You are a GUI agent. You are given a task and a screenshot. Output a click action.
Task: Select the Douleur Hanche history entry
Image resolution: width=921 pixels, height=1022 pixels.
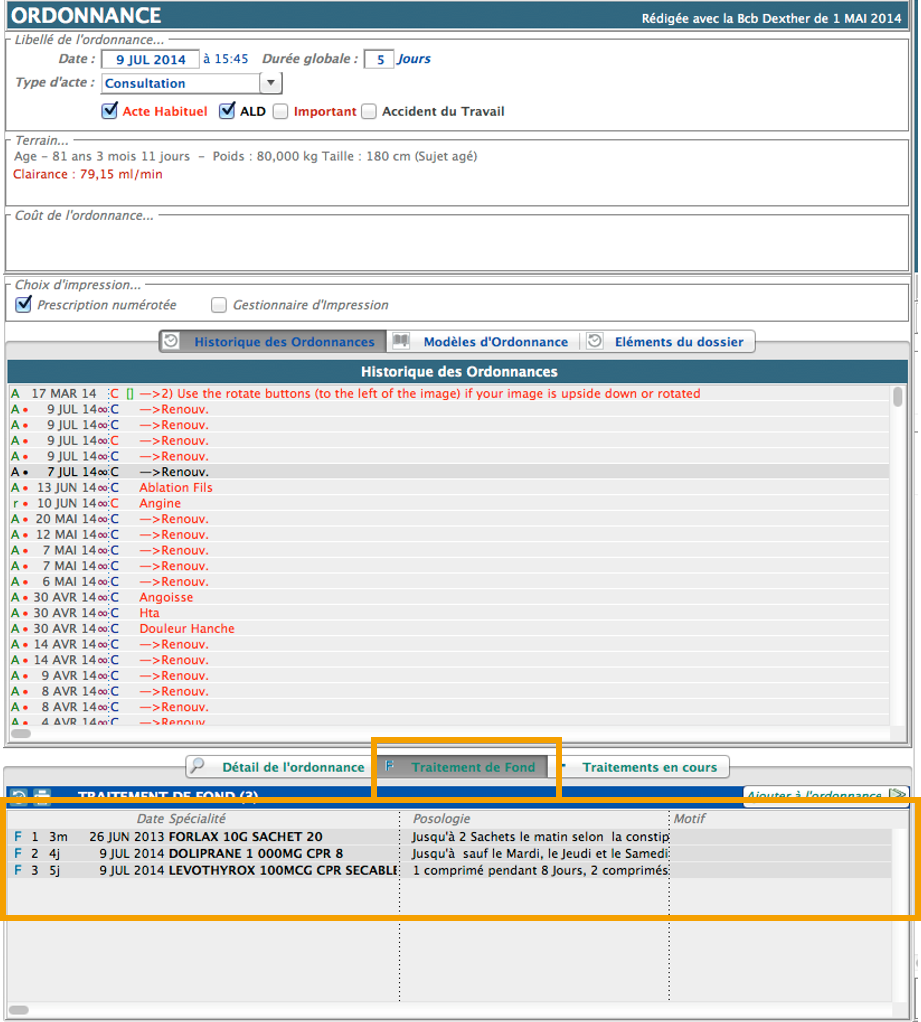[x=187, y=628]
